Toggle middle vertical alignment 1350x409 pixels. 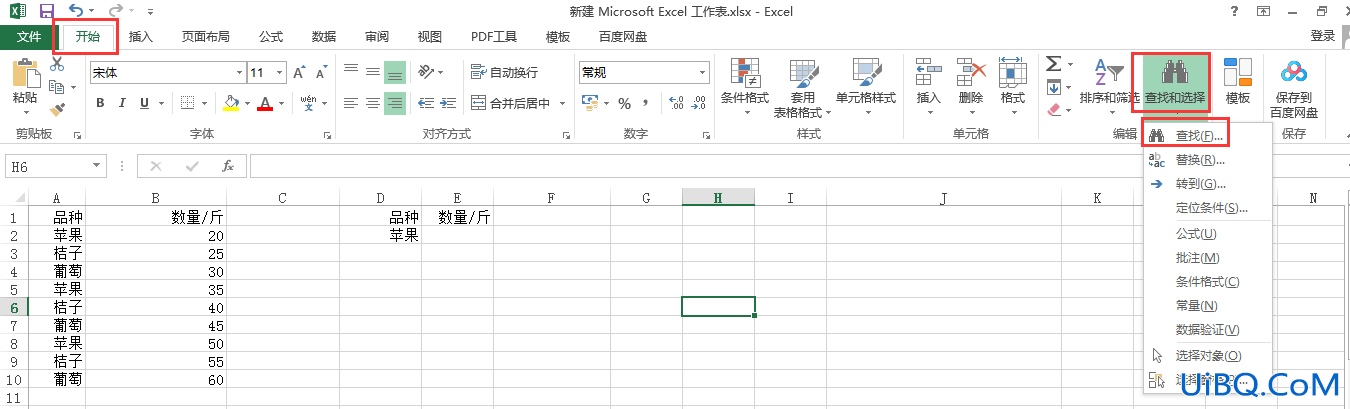[372, 72]
